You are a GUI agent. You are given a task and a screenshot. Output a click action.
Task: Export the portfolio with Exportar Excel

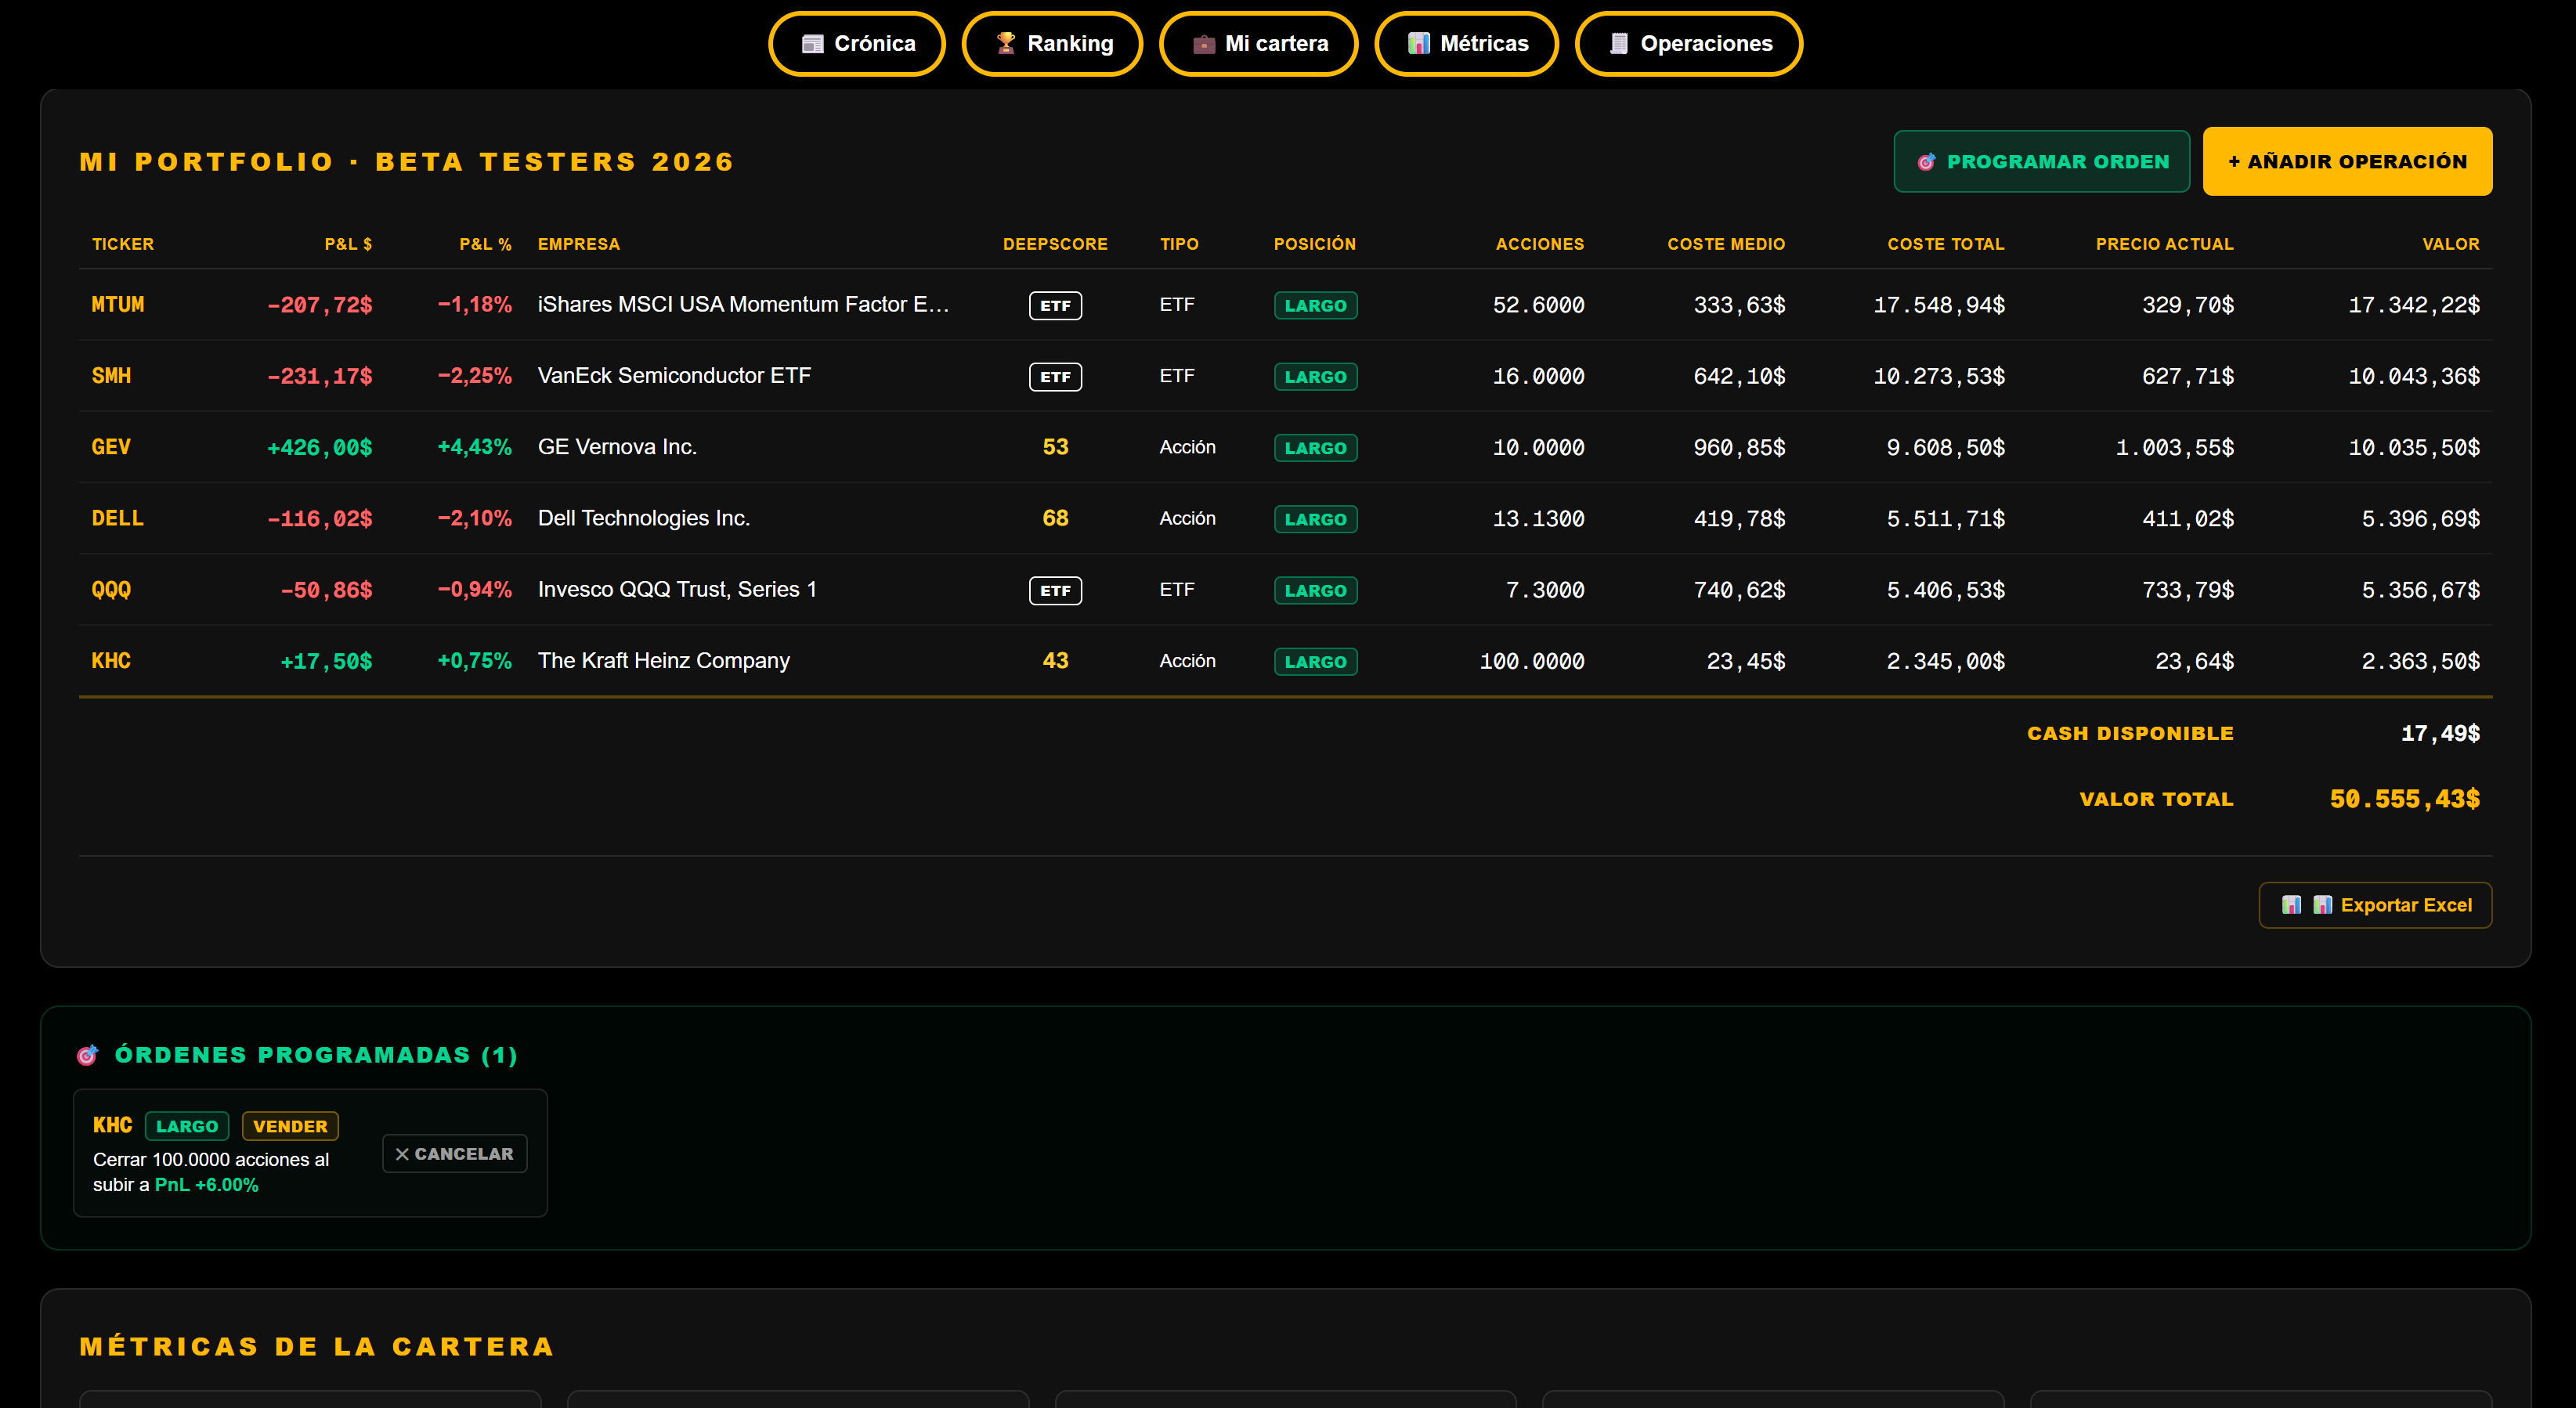(2375, 905)
